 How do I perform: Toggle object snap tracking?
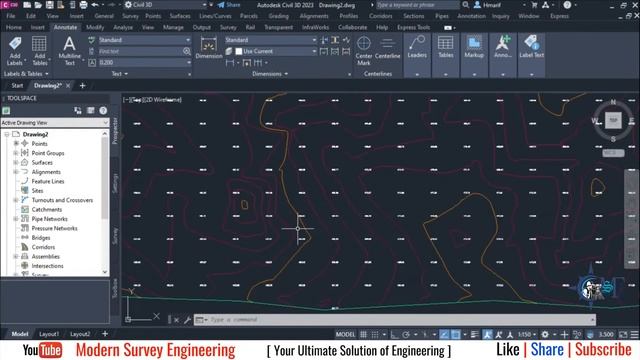444,334
